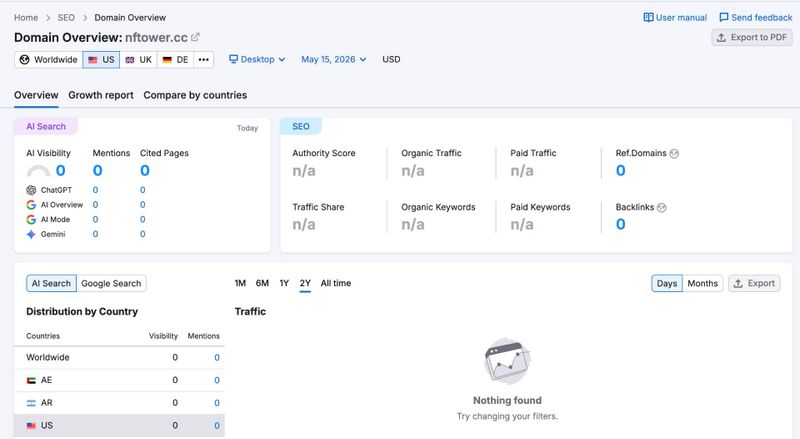
Task: Toggle the Google Search distribution view
Action: [111, 283]
